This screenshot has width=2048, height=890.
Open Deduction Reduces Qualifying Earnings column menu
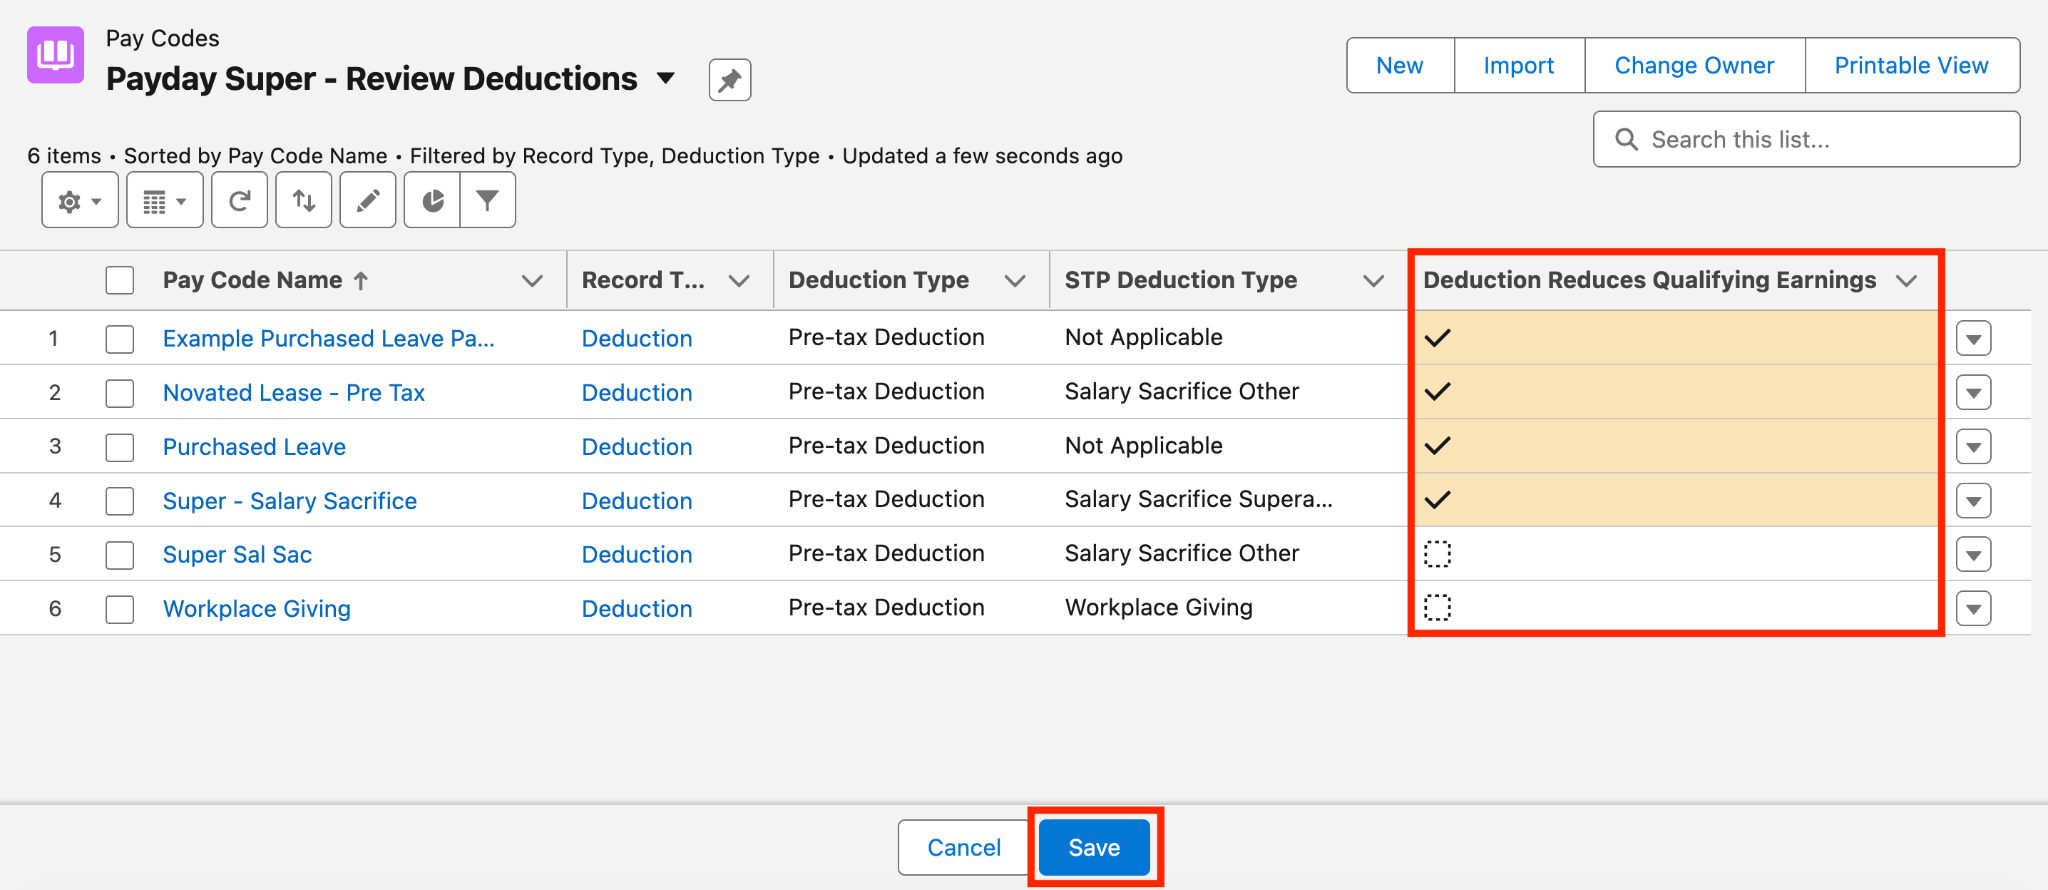pyautogui.click(x=1907, y=281)
